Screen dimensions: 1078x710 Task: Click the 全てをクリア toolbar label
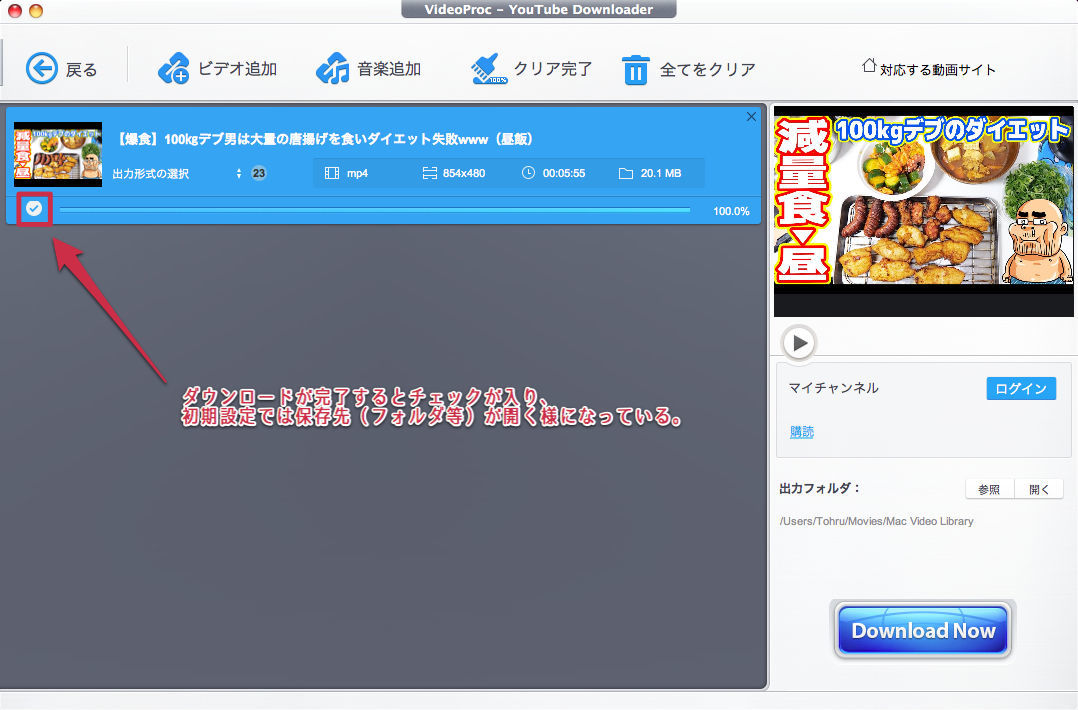[707, 69]
